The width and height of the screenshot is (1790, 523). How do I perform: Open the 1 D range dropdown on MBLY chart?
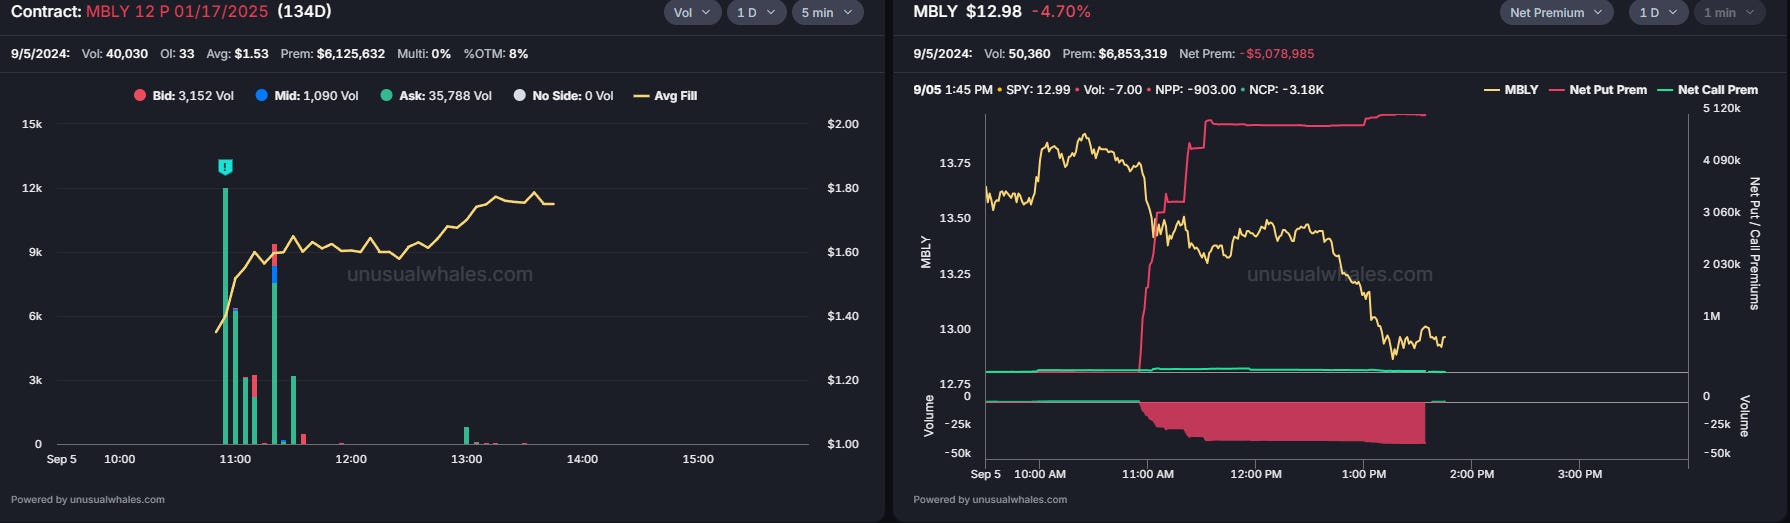1658,13
